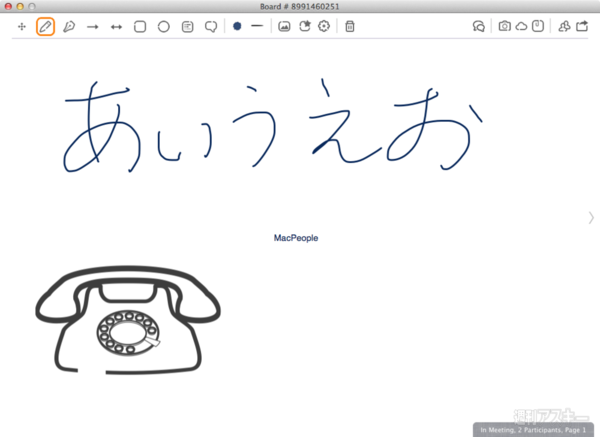Screen dimensions: 600x437
Task: Select the text note tool
Action: point(188,26)
